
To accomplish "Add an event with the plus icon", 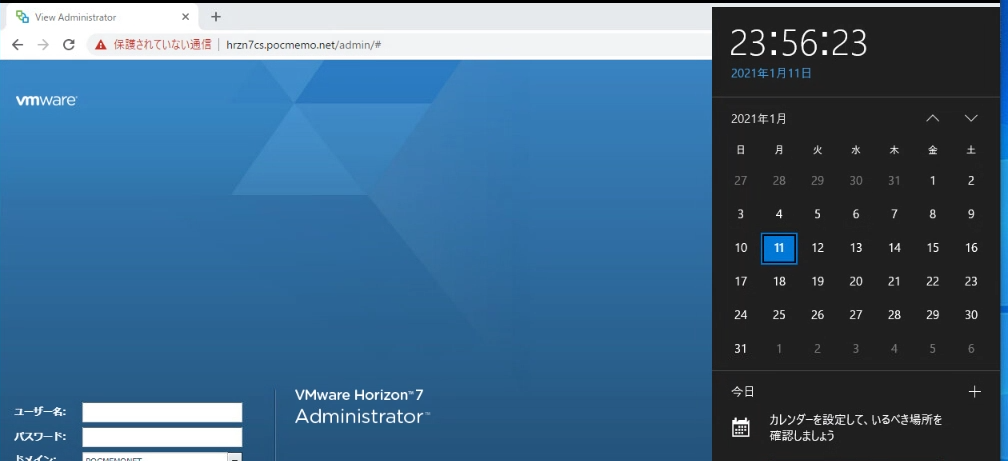I will 975,392.
